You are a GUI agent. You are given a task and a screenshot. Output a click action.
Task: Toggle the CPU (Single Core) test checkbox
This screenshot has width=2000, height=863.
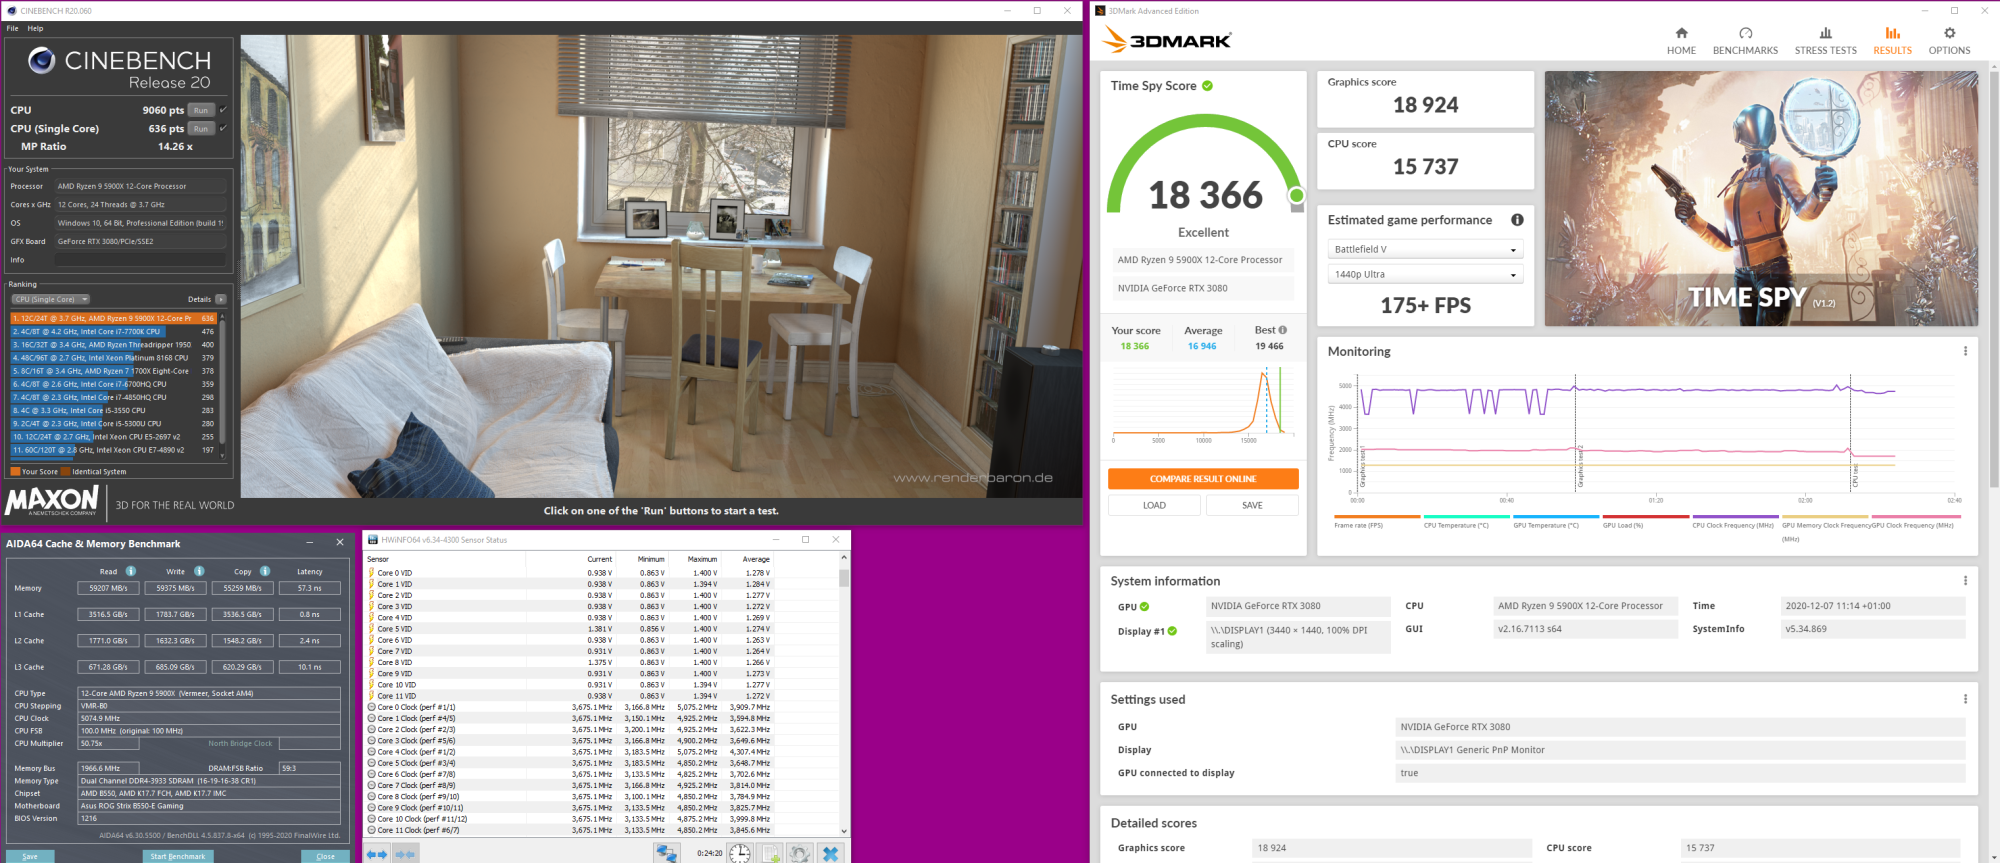223,128
